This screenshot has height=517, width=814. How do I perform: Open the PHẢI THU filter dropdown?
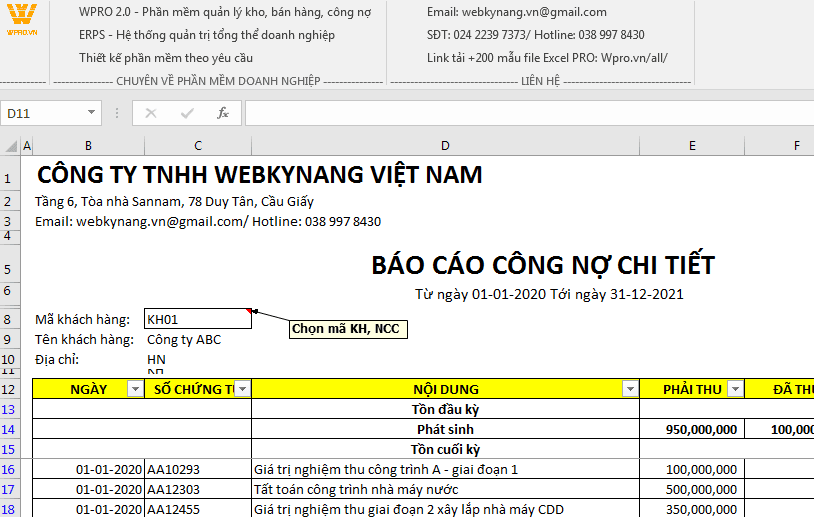click(x=735, y=389)
